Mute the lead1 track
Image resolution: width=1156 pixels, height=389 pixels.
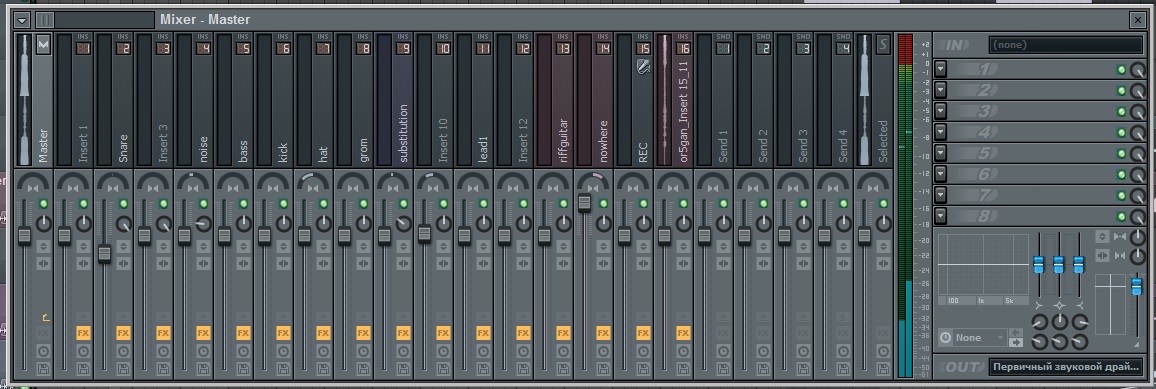click(x=483, y=203)
